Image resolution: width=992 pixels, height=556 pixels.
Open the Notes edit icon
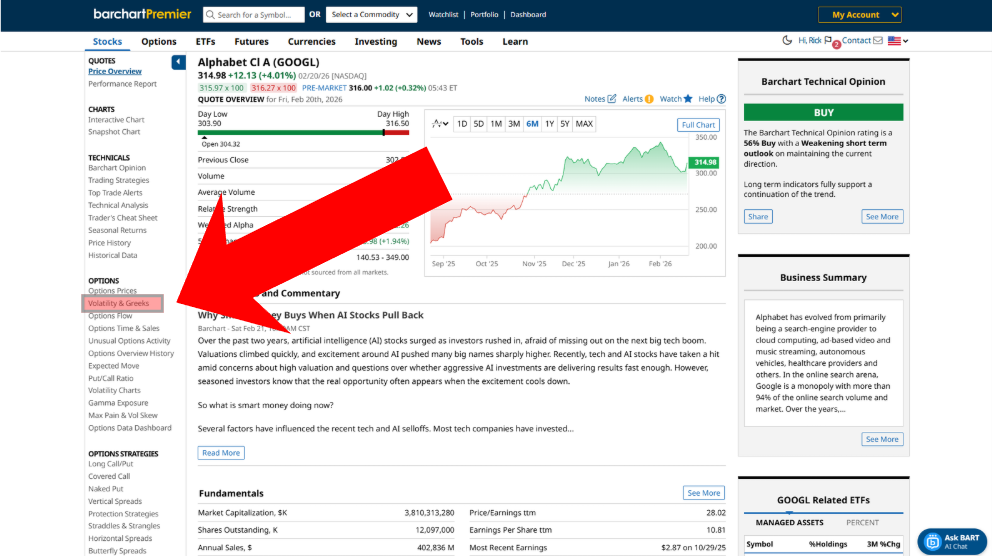coord(614,99)
